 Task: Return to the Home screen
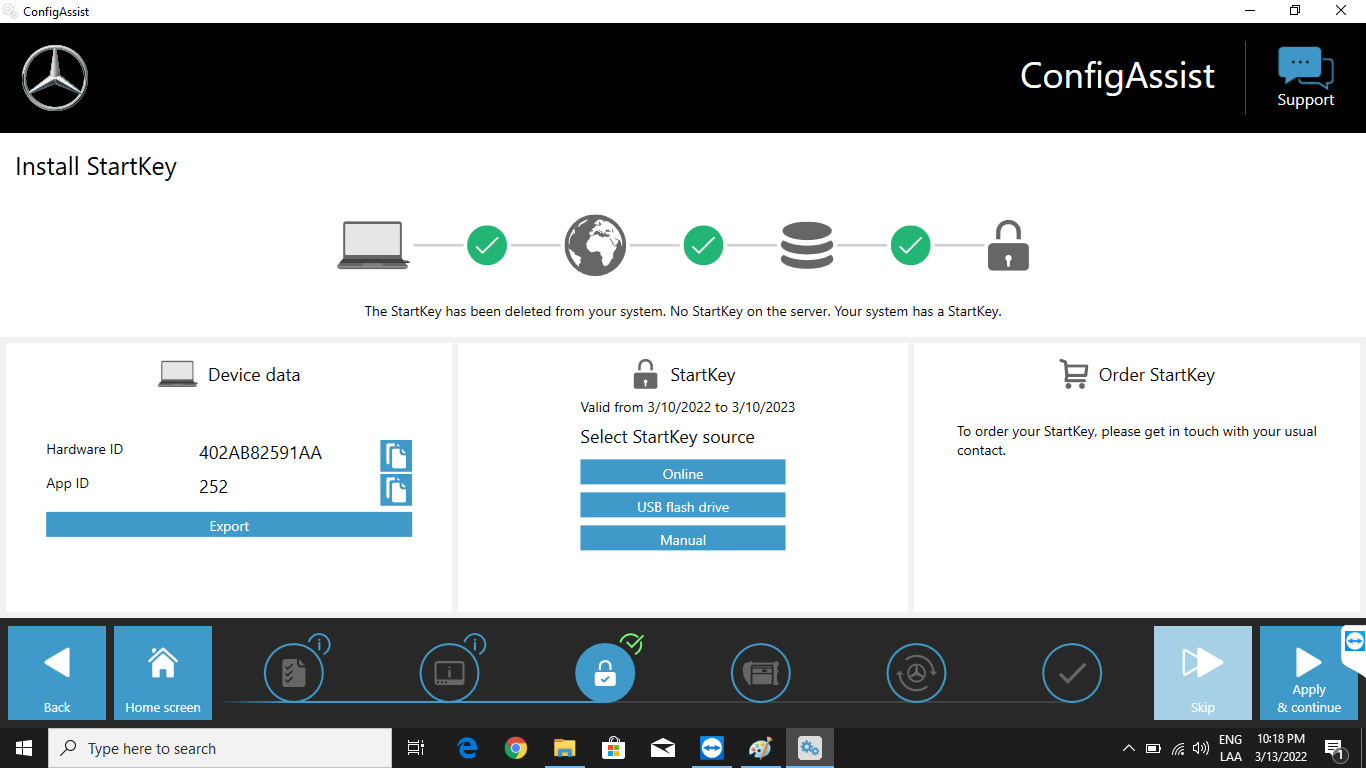[163, 672]
